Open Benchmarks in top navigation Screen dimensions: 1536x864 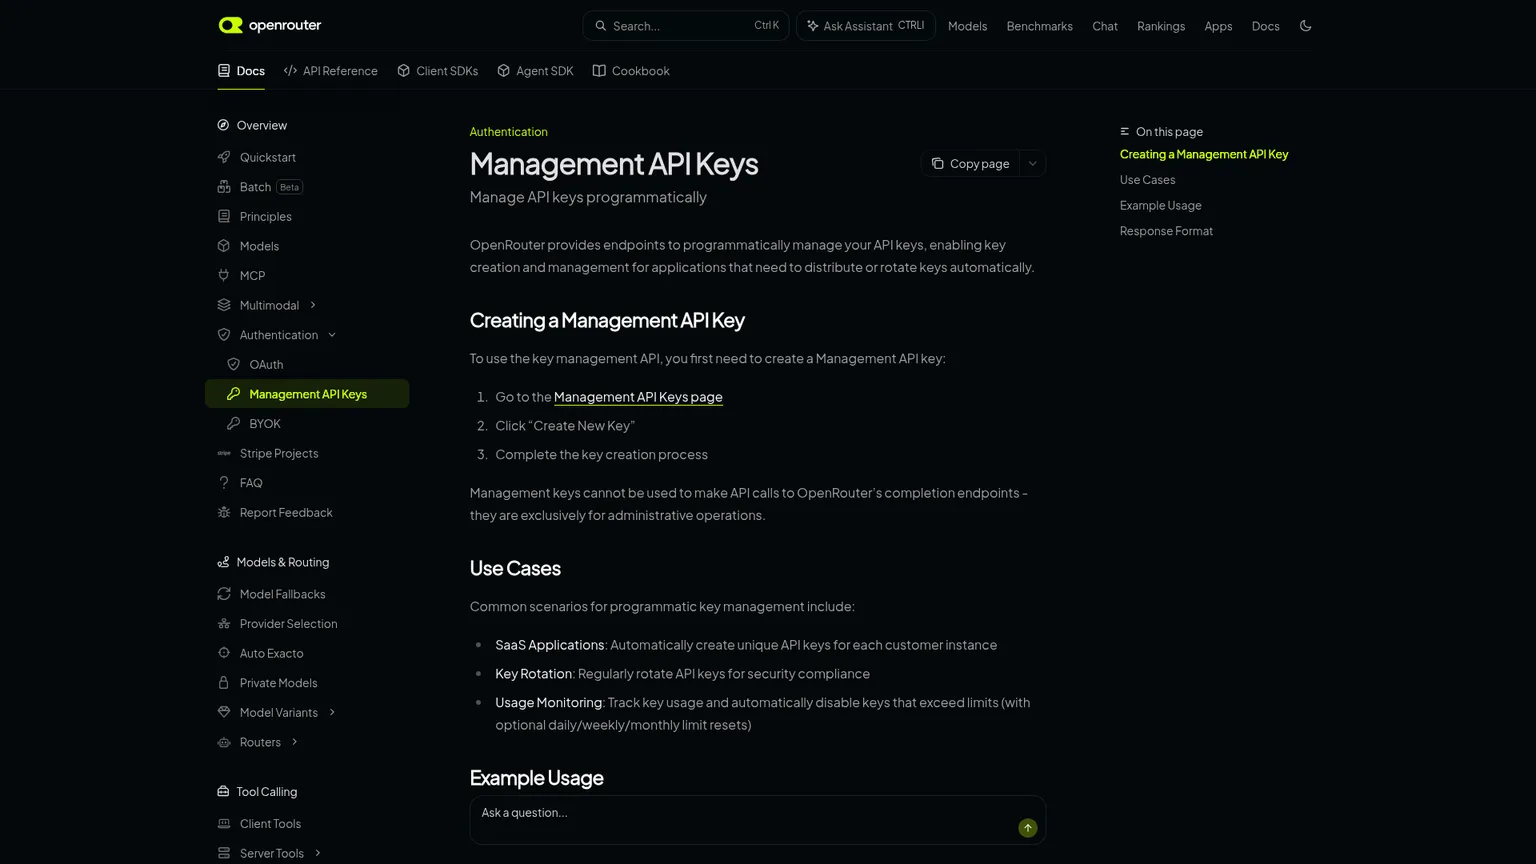point(1039,26)
